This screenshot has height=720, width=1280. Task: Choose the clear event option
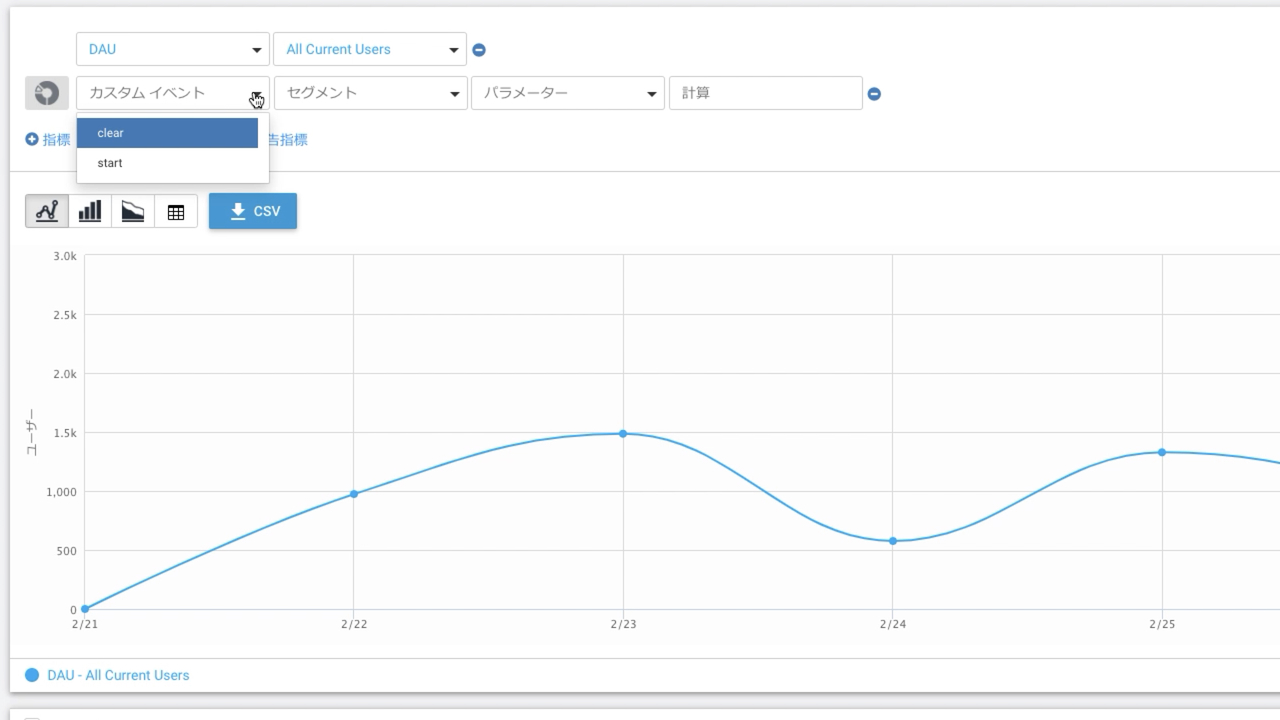pos(167,133)
